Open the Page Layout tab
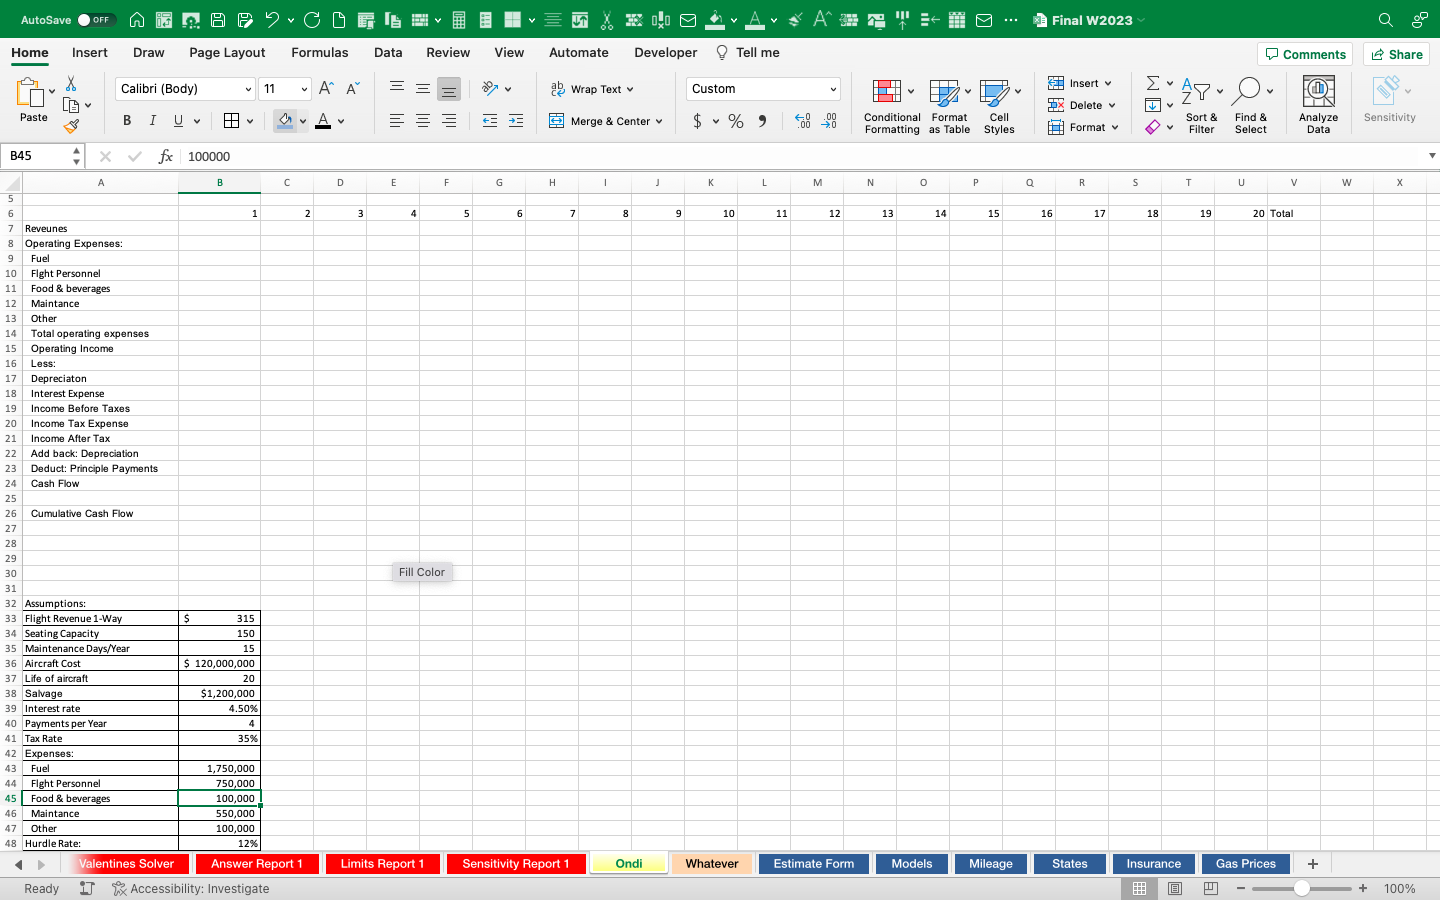The height and width of the screenshot is (900, 1440). [227, 53]
